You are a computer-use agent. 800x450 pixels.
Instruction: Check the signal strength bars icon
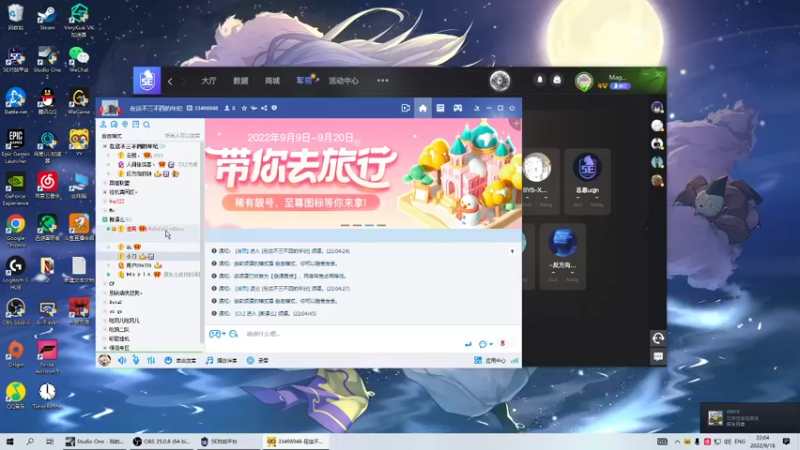515,360
